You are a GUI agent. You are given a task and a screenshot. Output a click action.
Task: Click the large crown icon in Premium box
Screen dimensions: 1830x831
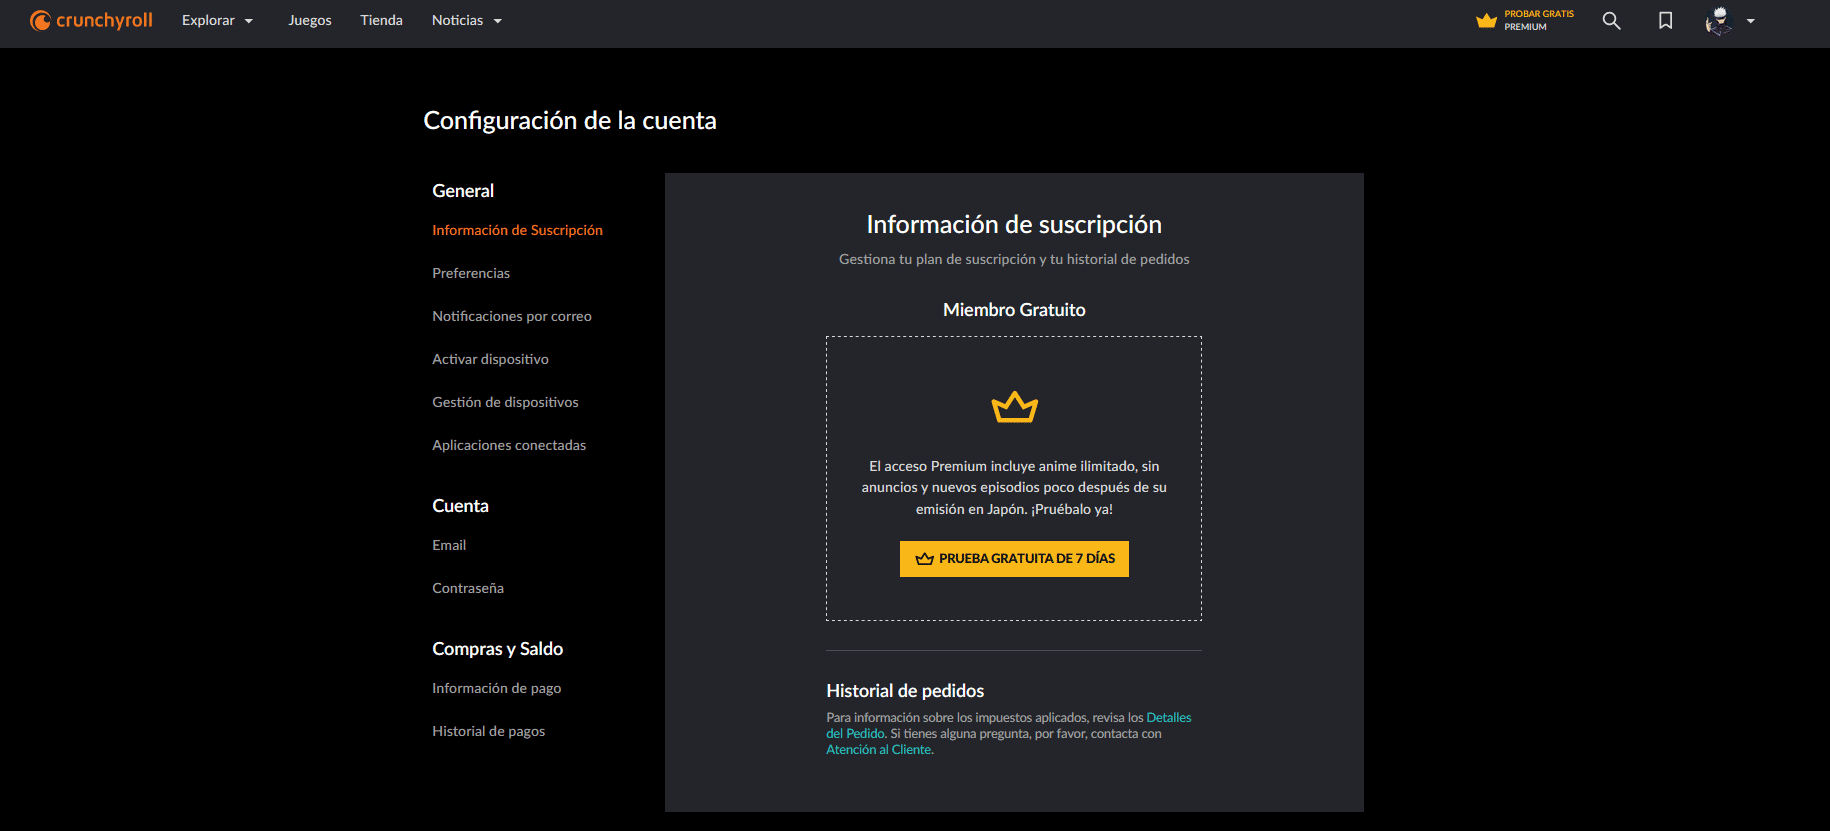[x=1014, y=407]
